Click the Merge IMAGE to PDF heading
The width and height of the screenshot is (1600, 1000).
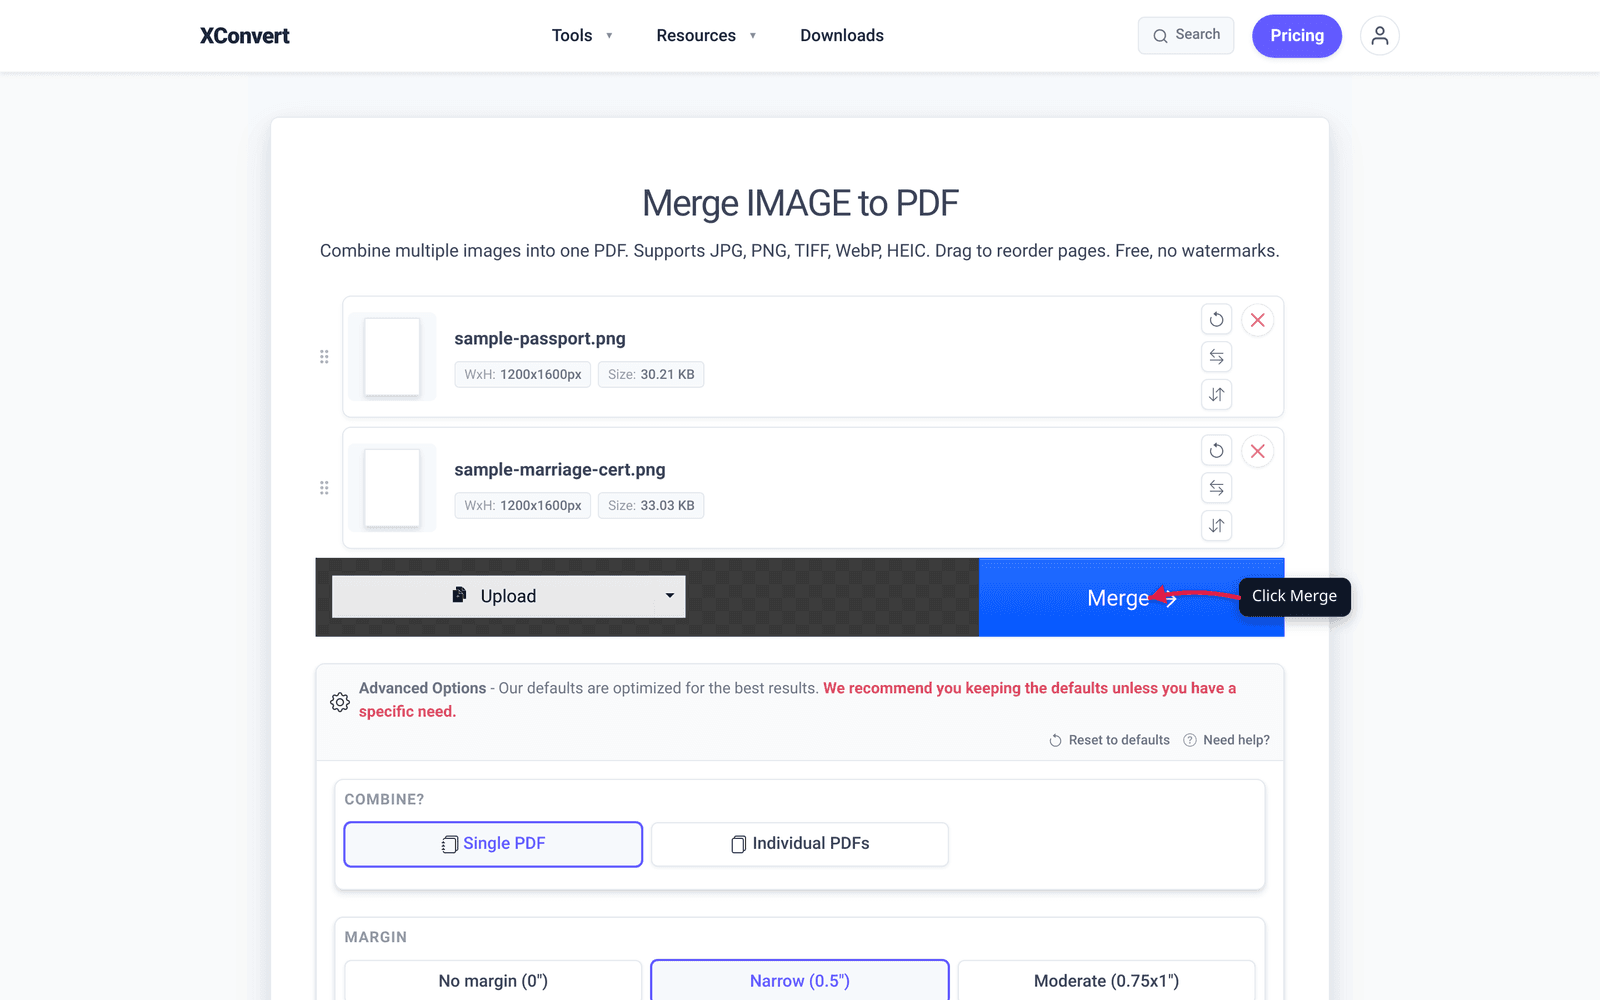pyautogui.click(x=800, y=203)
